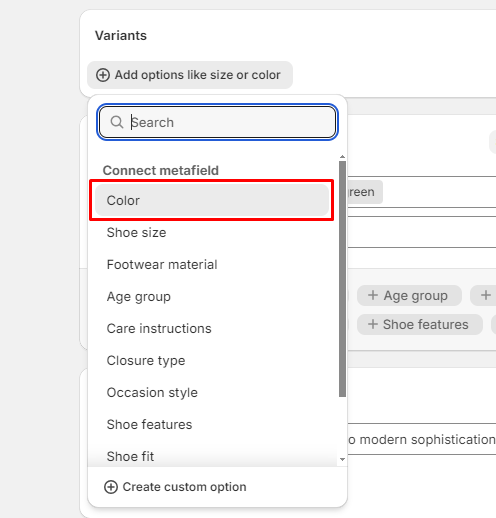Select the Shoe size option
Viewport: 496px width, 518px height.
point(212,232)
